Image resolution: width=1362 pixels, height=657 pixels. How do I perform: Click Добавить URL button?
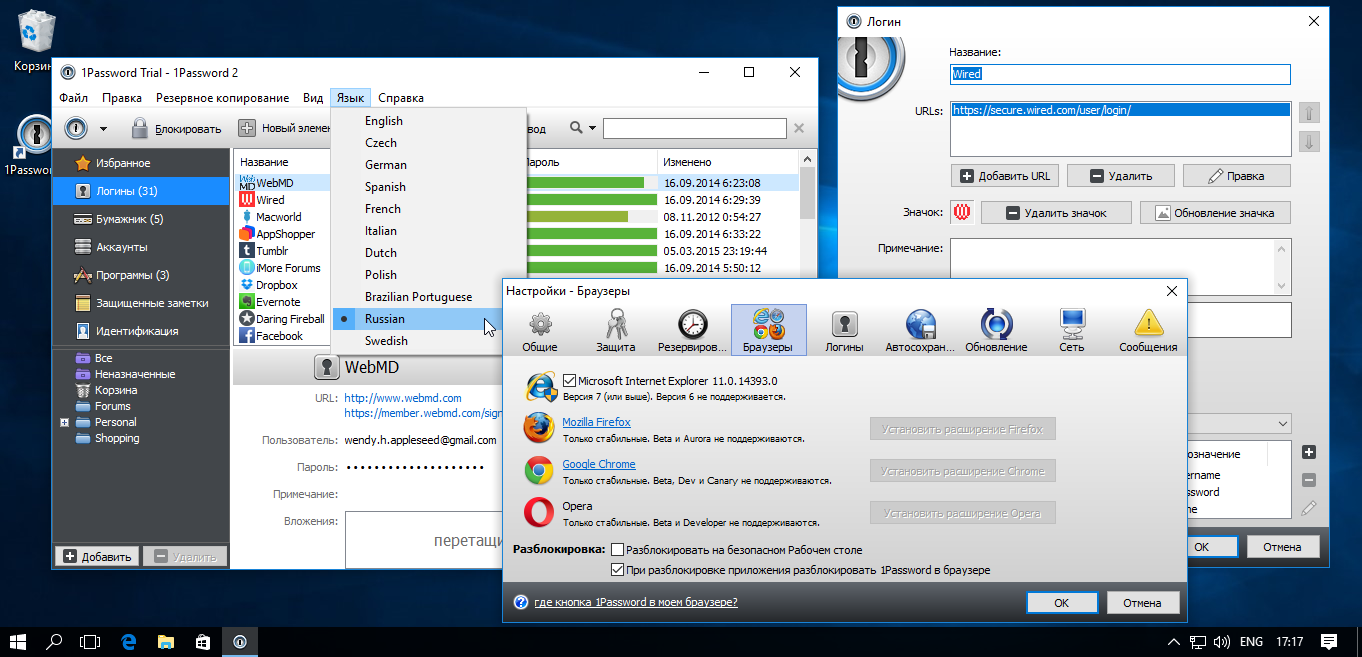pos(1005,176)
